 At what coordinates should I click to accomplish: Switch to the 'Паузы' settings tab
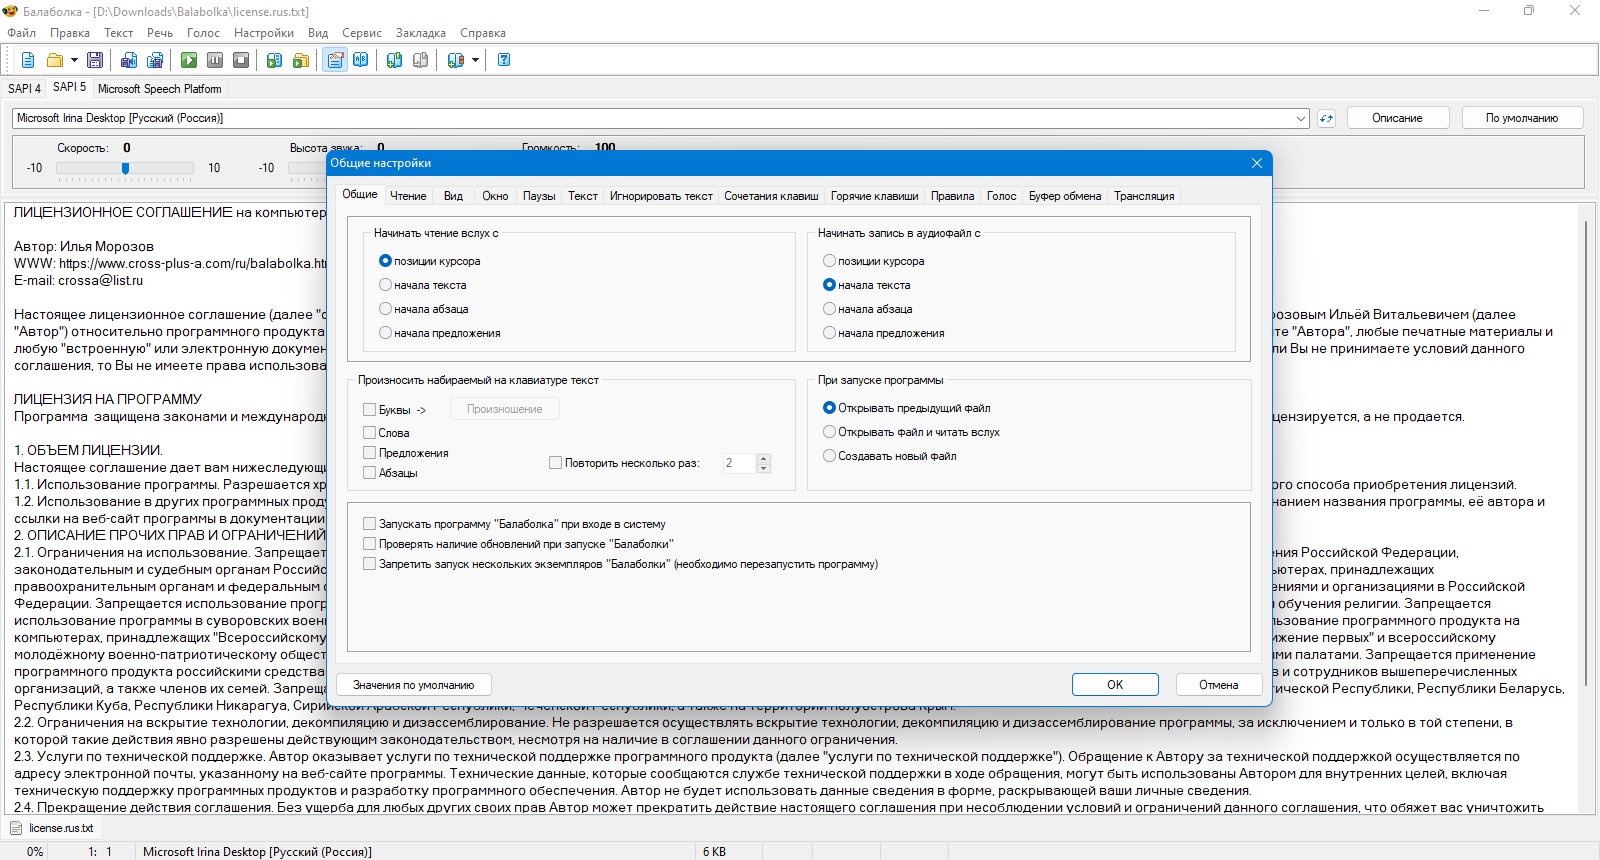tap(538, 196)
